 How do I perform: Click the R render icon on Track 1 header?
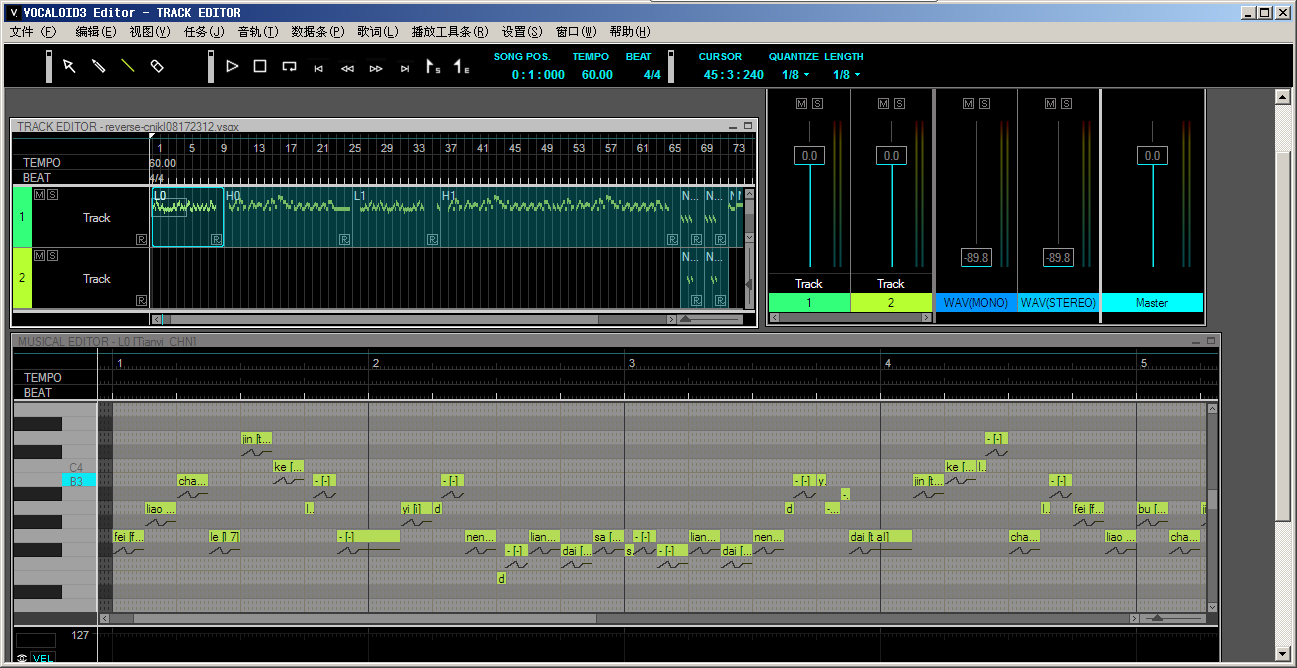point(141,240)
